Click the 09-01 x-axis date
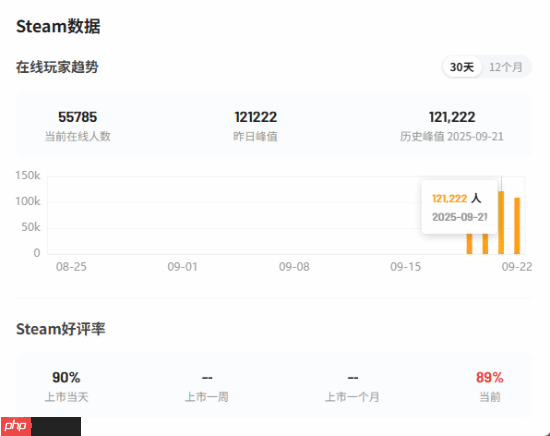The height and width of the screenshot is (436, 550). coord(182,267)
